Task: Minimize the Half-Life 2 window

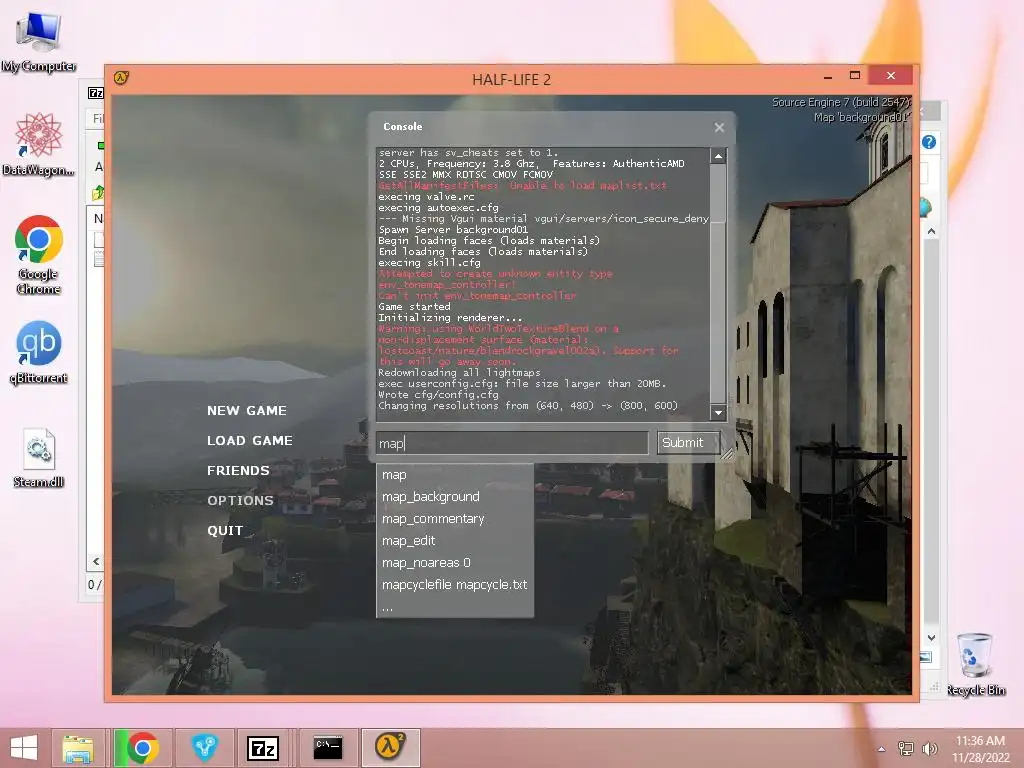Action: pyautogui.click(x=828, y=77)
